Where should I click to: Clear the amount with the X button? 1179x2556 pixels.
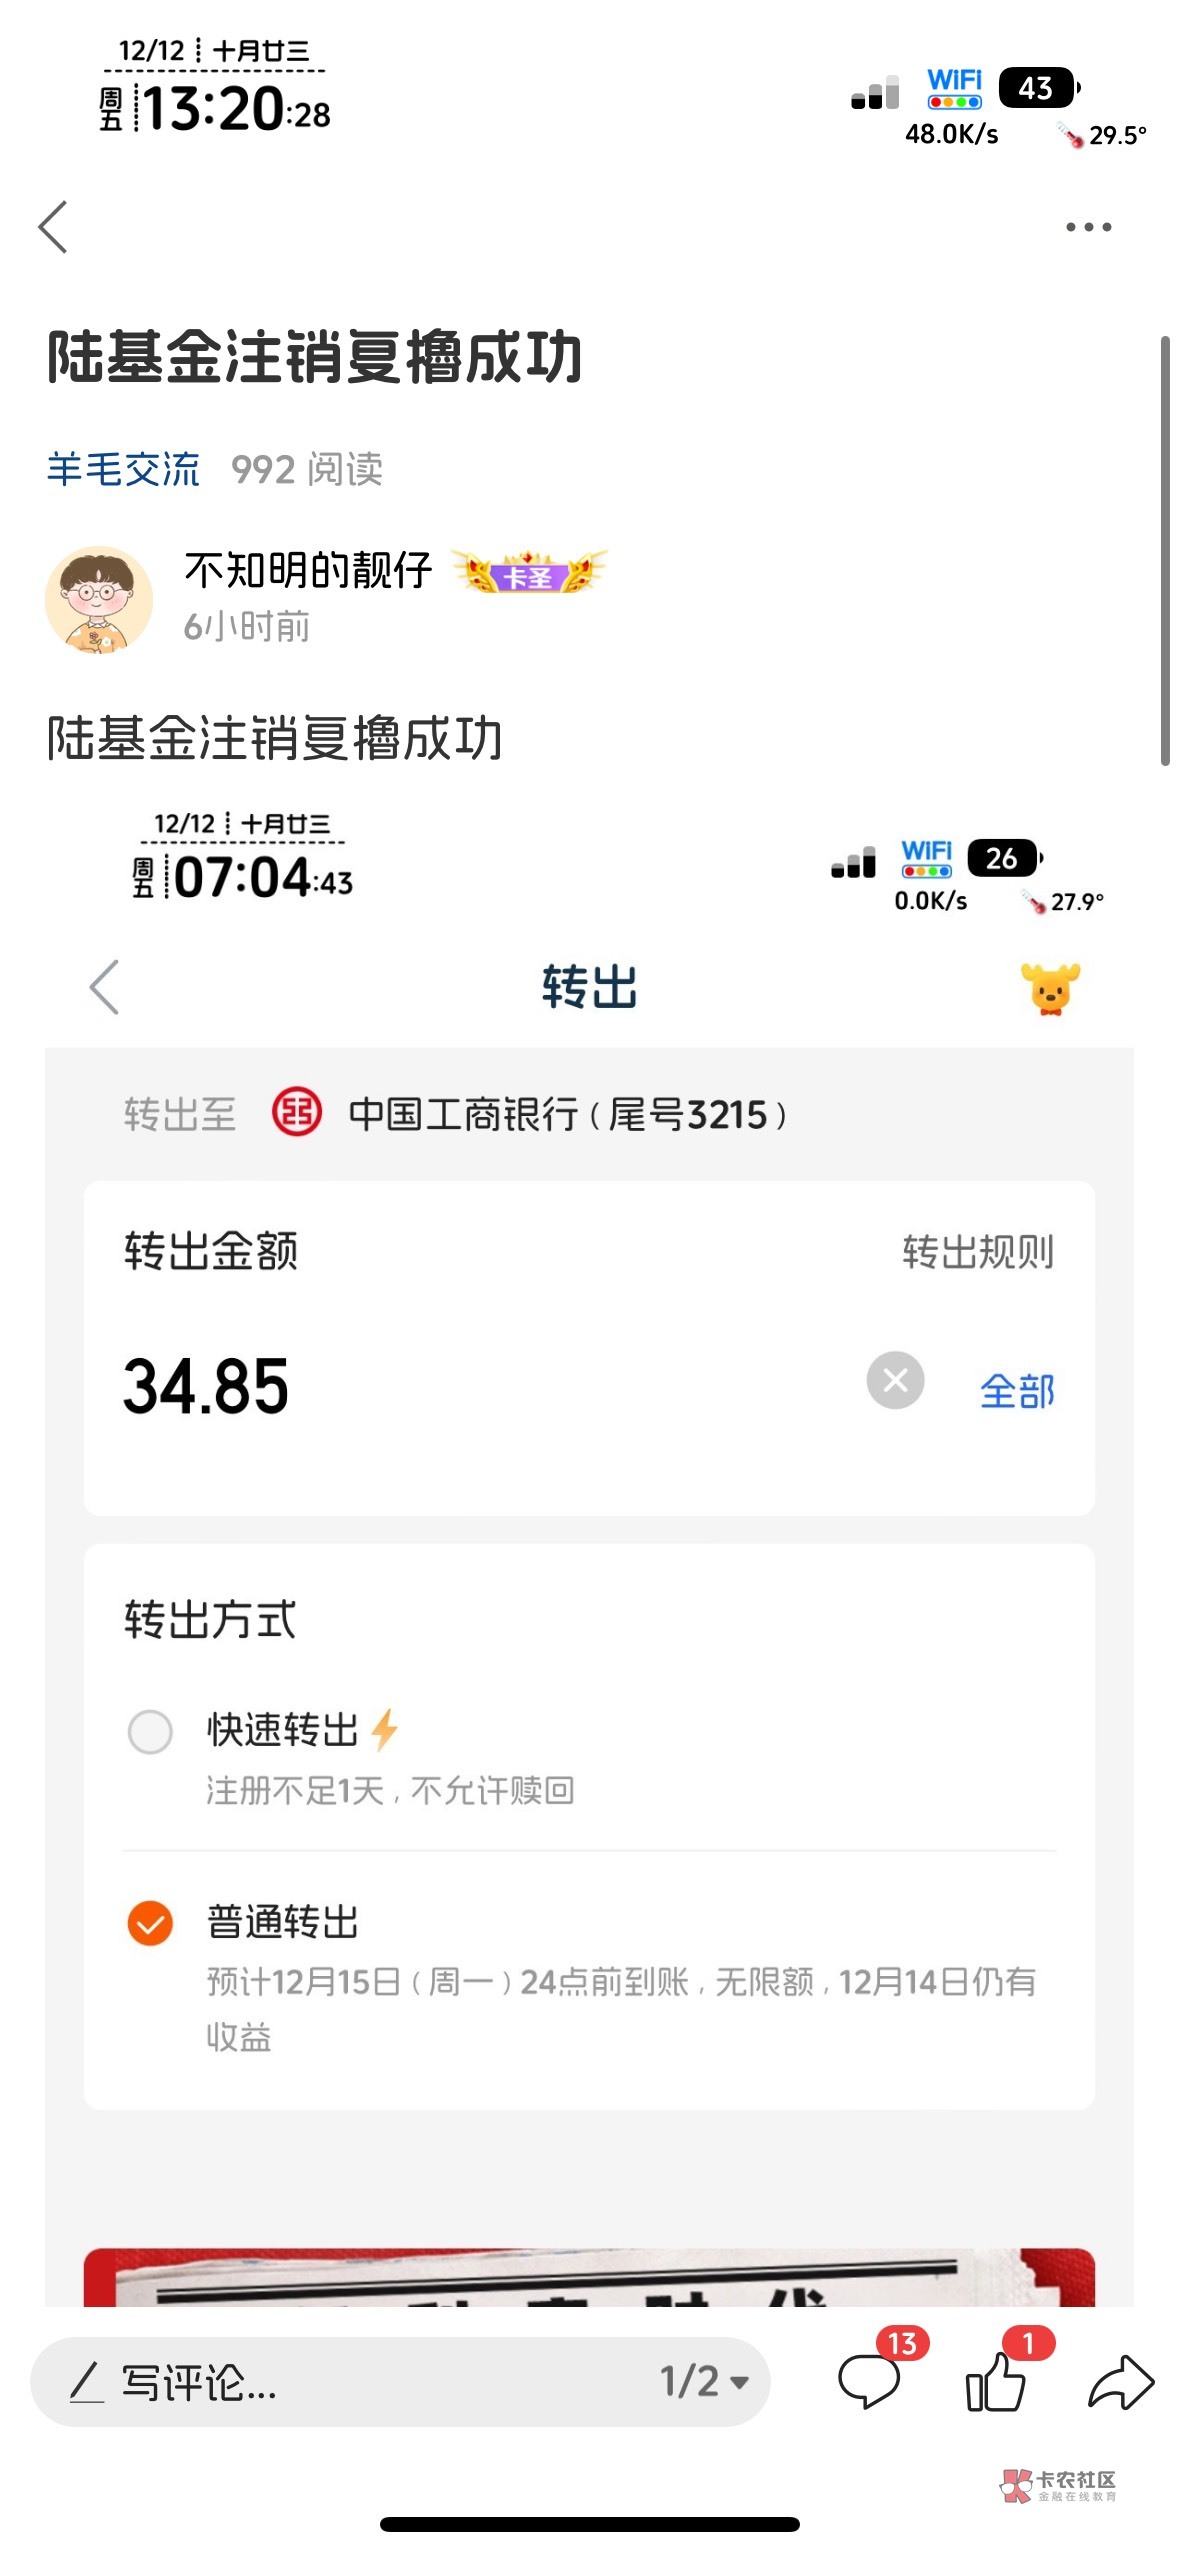pyautogui.click(x=895, y=1381)
